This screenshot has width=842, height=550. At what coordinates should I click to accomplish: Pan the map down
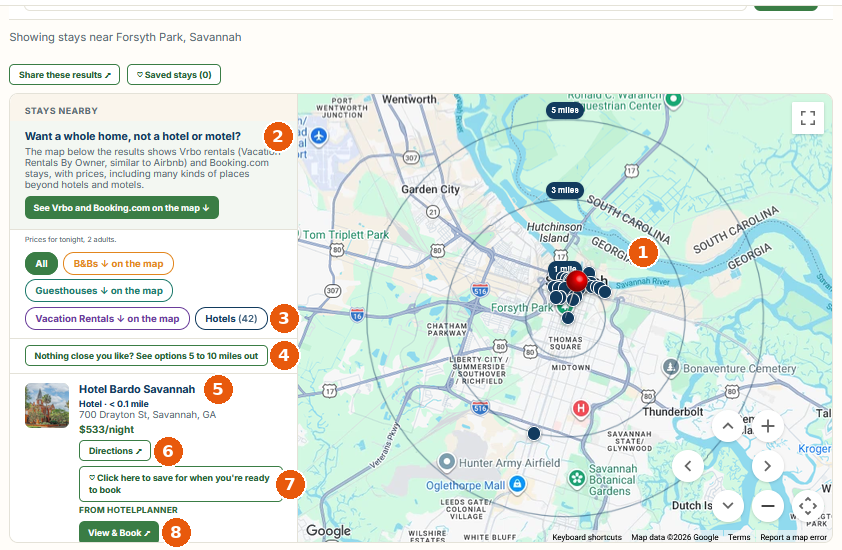tap(728, 505)
